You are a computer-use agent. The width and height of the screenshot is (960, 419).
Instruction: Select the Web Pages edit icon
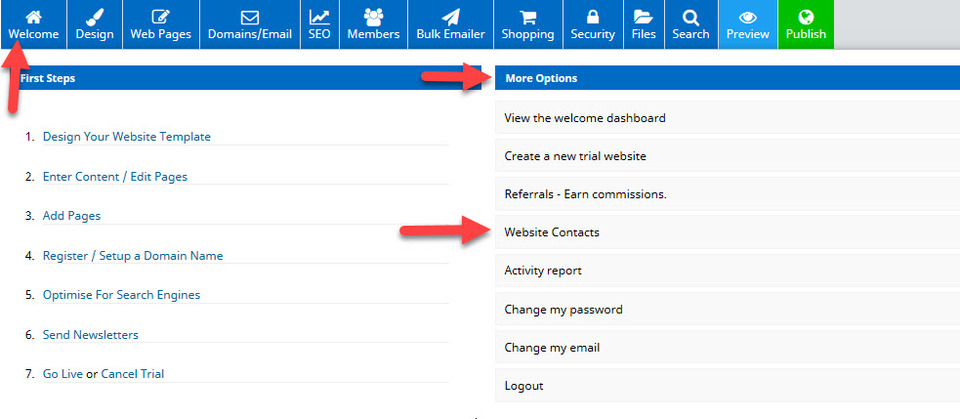(x=160, y=17)
